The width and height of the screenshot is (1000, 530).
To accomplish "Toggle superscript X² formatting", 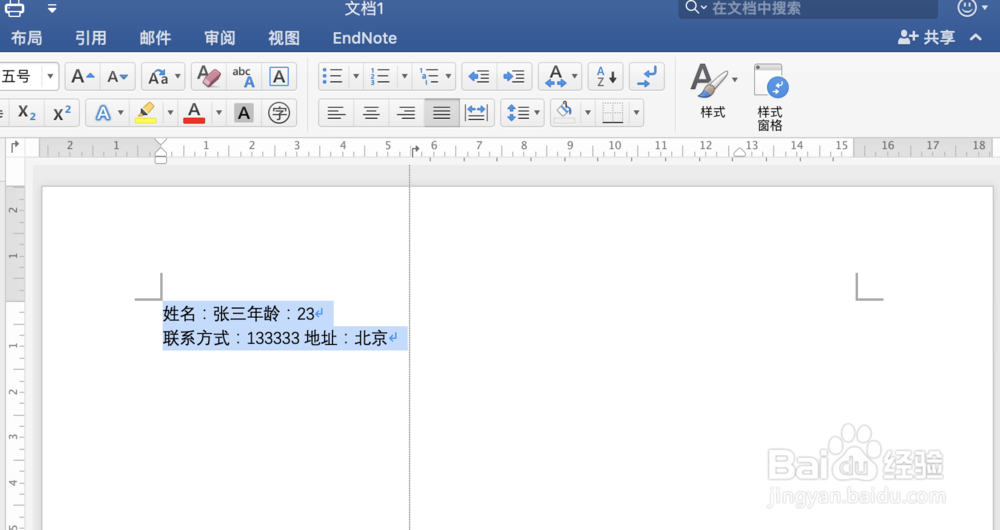I will [62, 113].
